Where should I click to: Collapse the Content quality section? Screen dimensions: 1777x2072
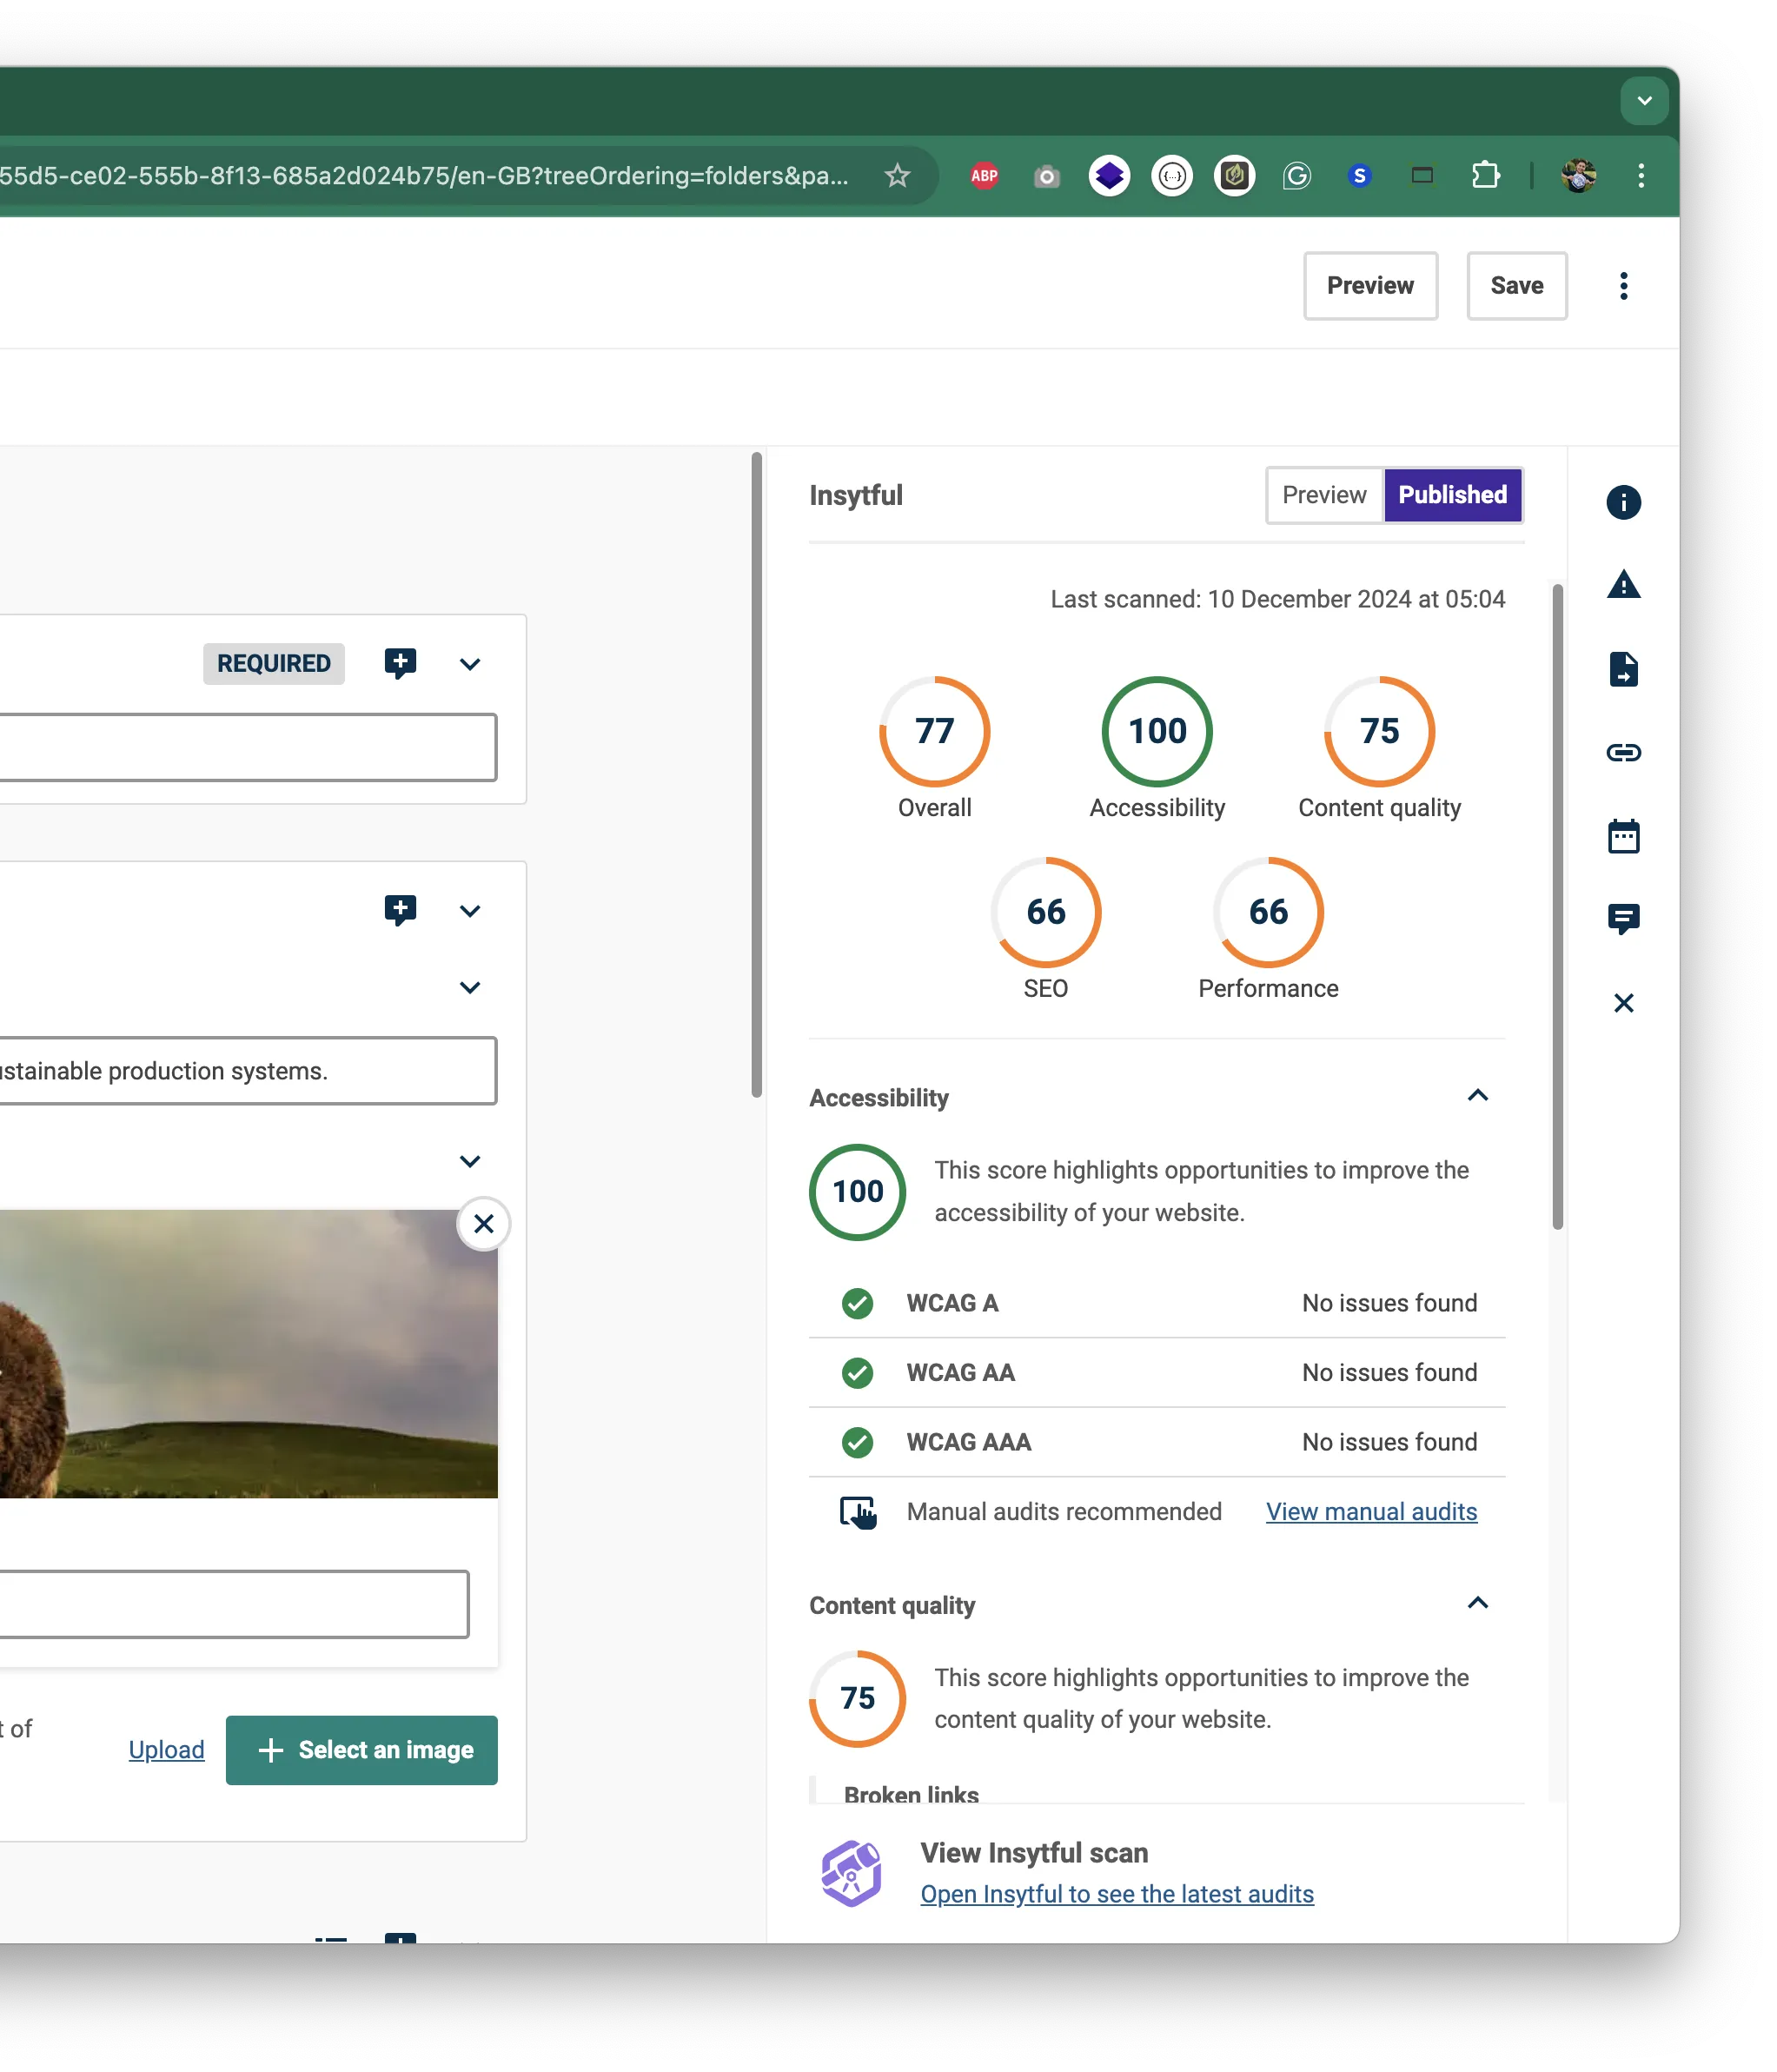pos(1479,1603)
